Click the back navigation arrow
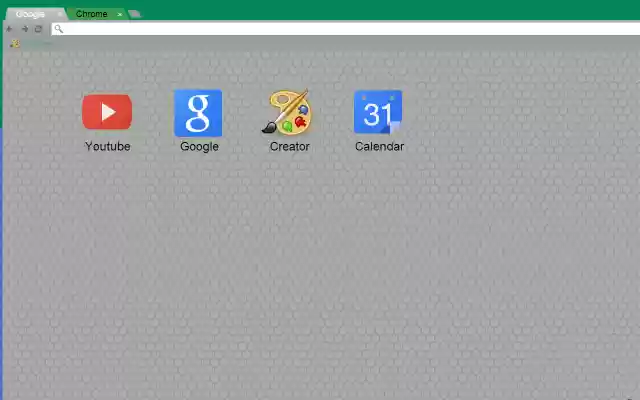Image resolution: width=640 pixels, height=400 pixels. pyautogui.click(x=9, y=29)
